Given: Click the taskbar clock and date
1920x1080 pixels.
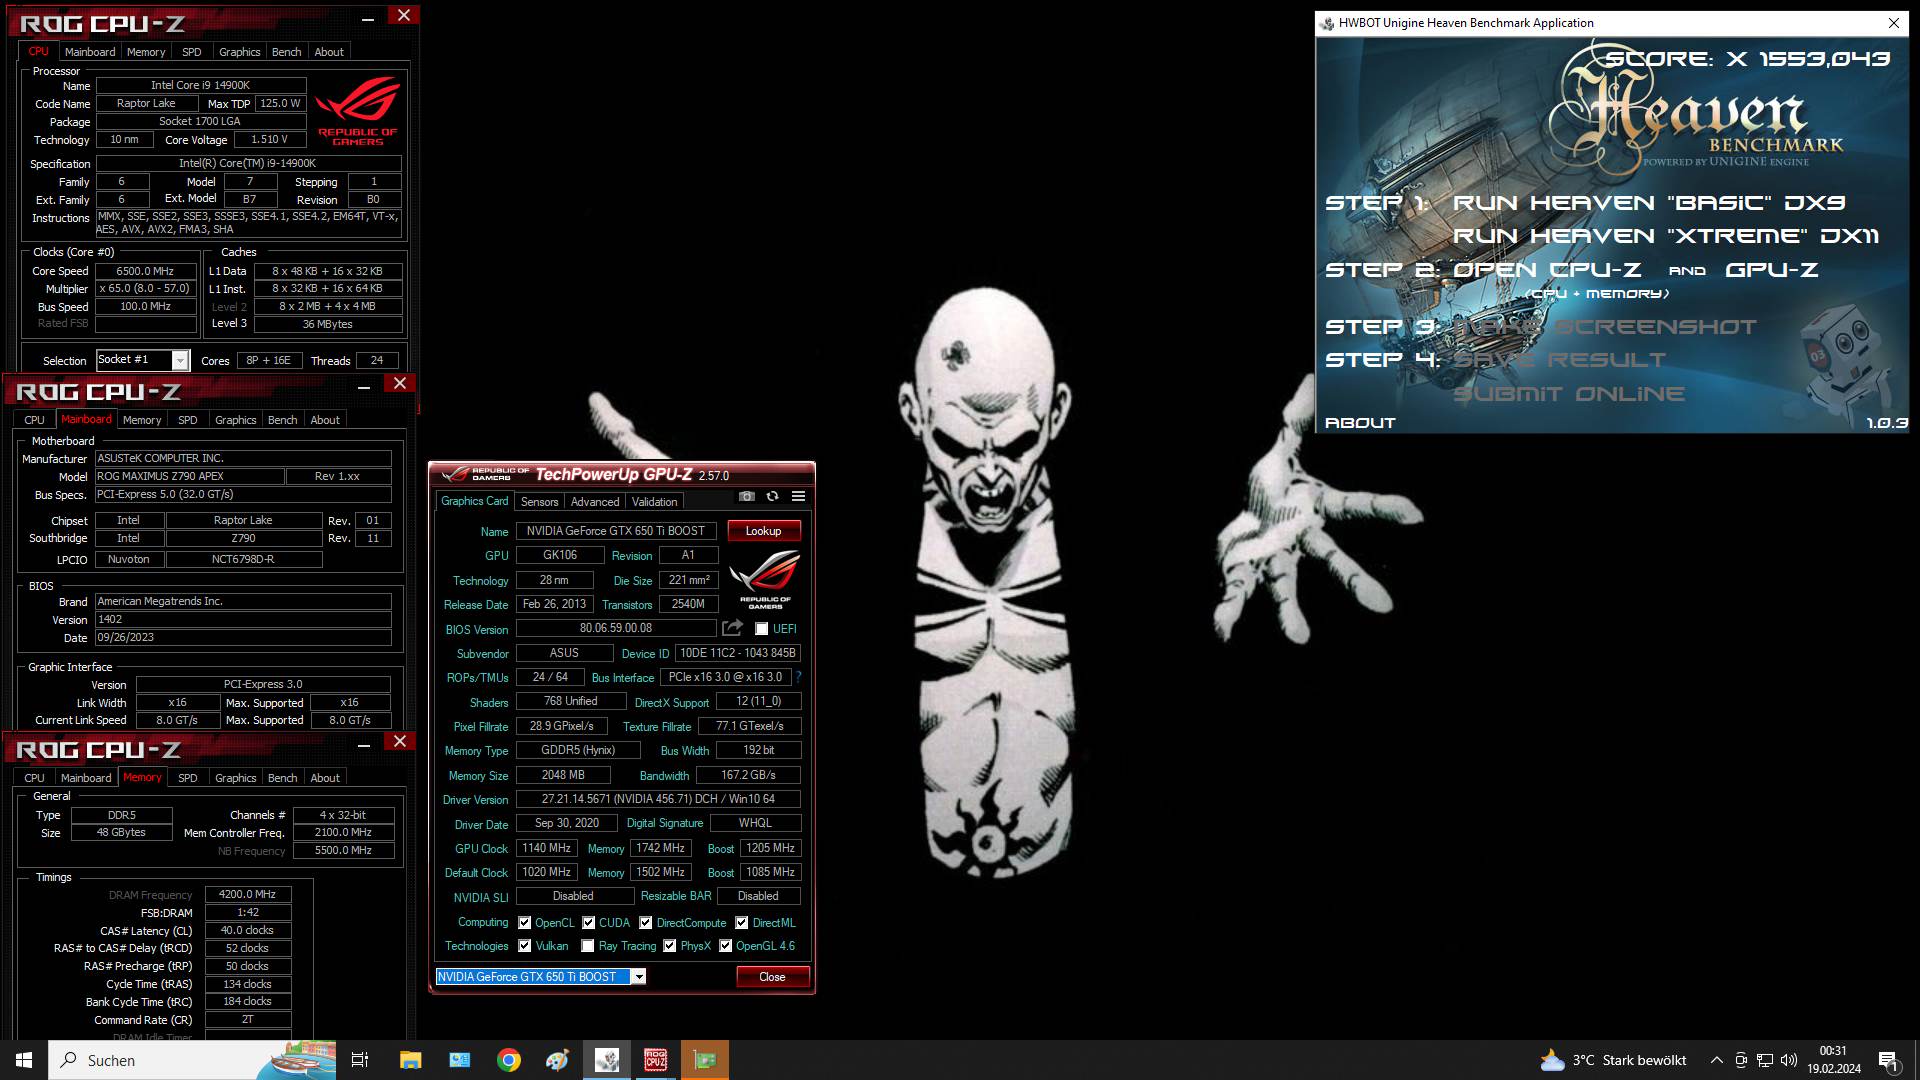Looking at the screenshot, I should (x=1833, y=1060).
